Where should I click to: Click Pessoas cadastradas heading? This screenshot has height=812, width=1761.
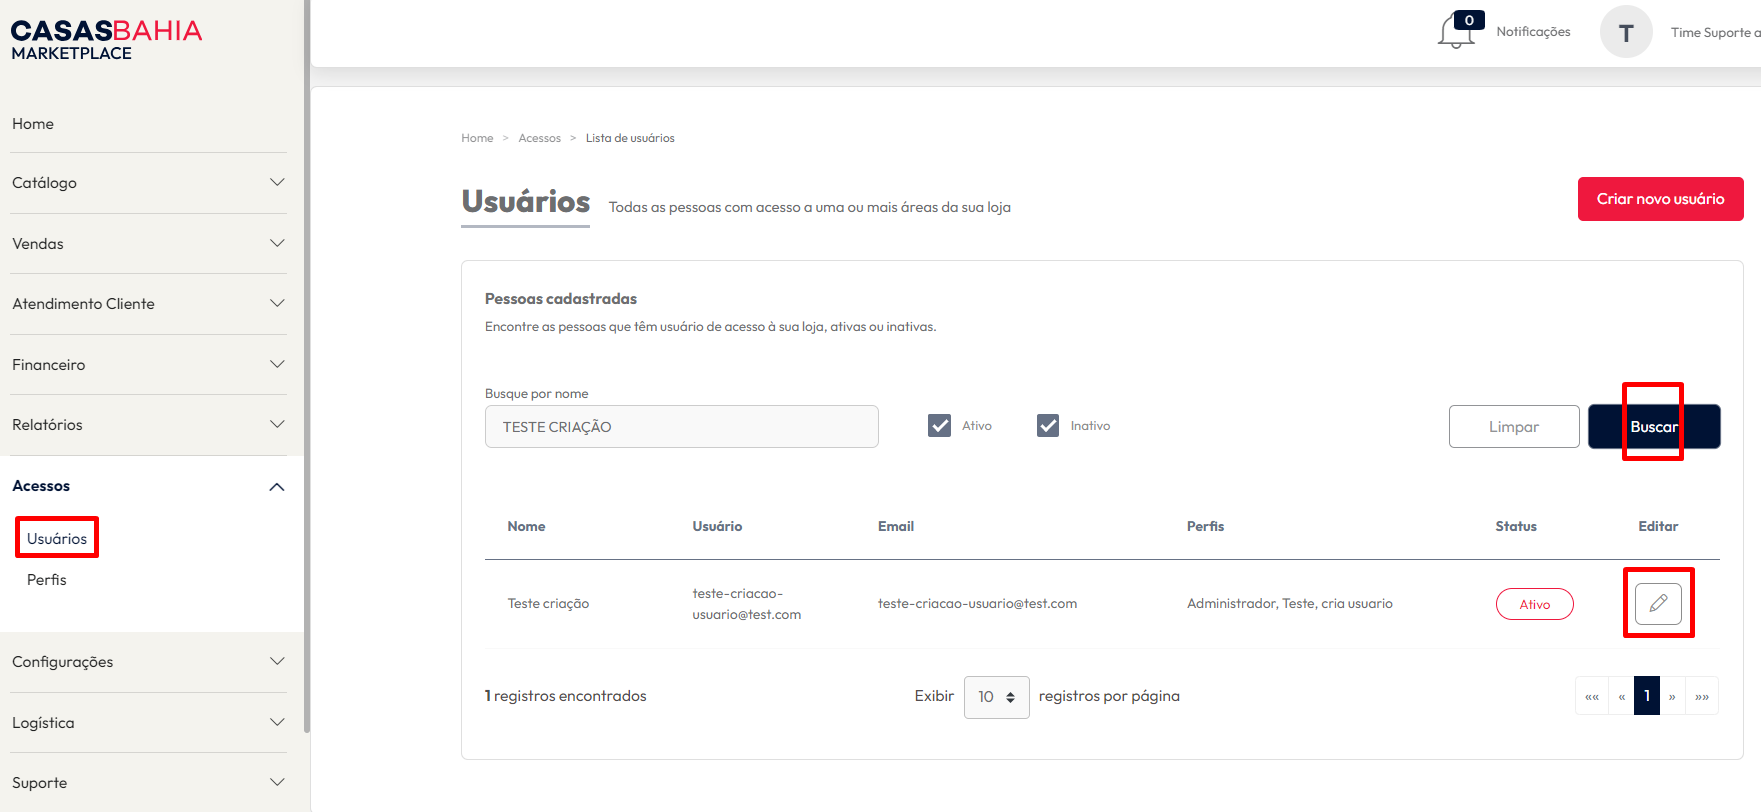point(561,299)
